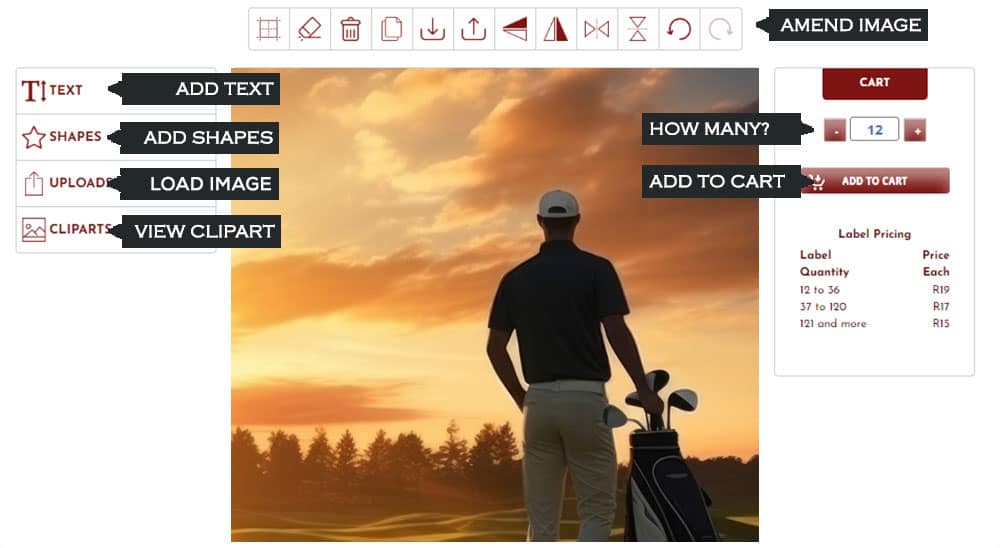This screenshot has height=548, width=1000.
Task: Flip horizontally with the side-by-side triangles icon
Action: coord(555,29)
